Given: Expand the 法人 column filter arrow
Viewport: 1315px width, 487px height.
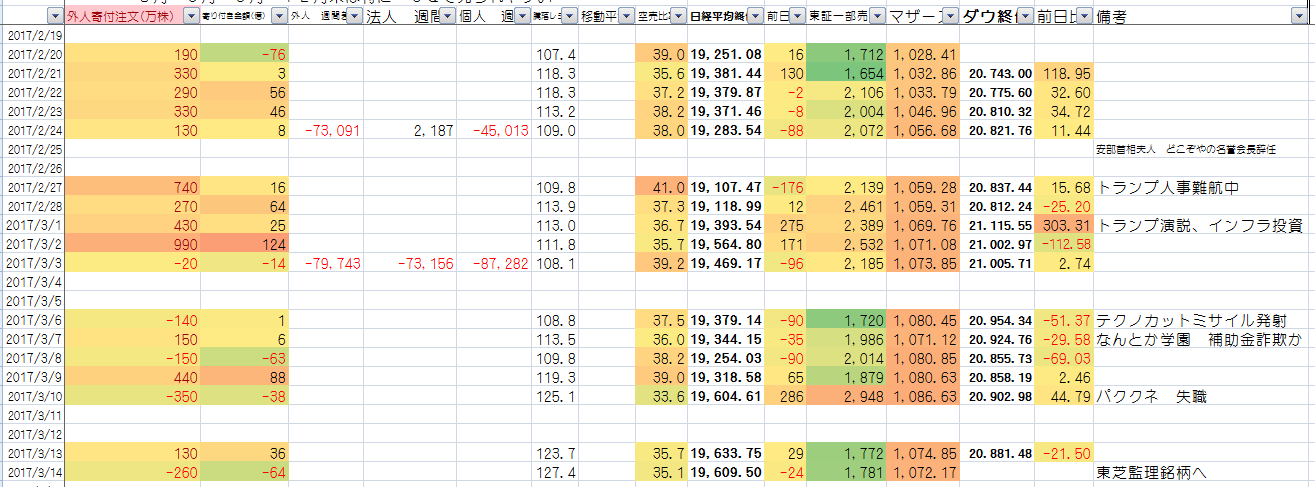Looking at the screenshot, I should tap(446, 17).
